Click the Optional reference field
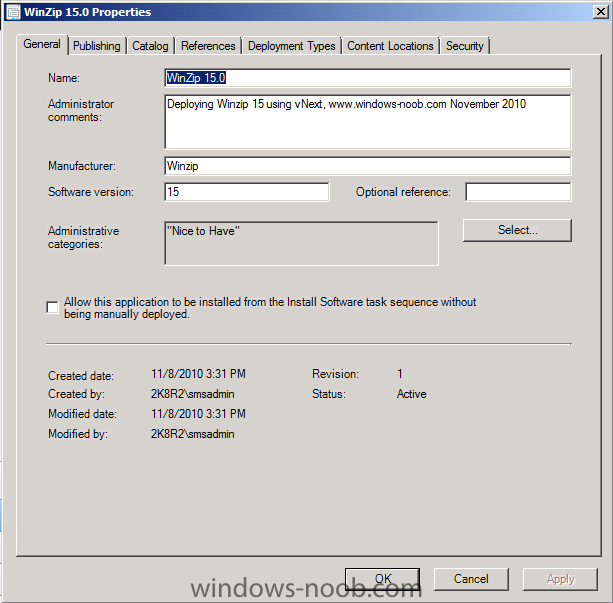The height and width of the screenshot is (603, 613). click(518, 192)
